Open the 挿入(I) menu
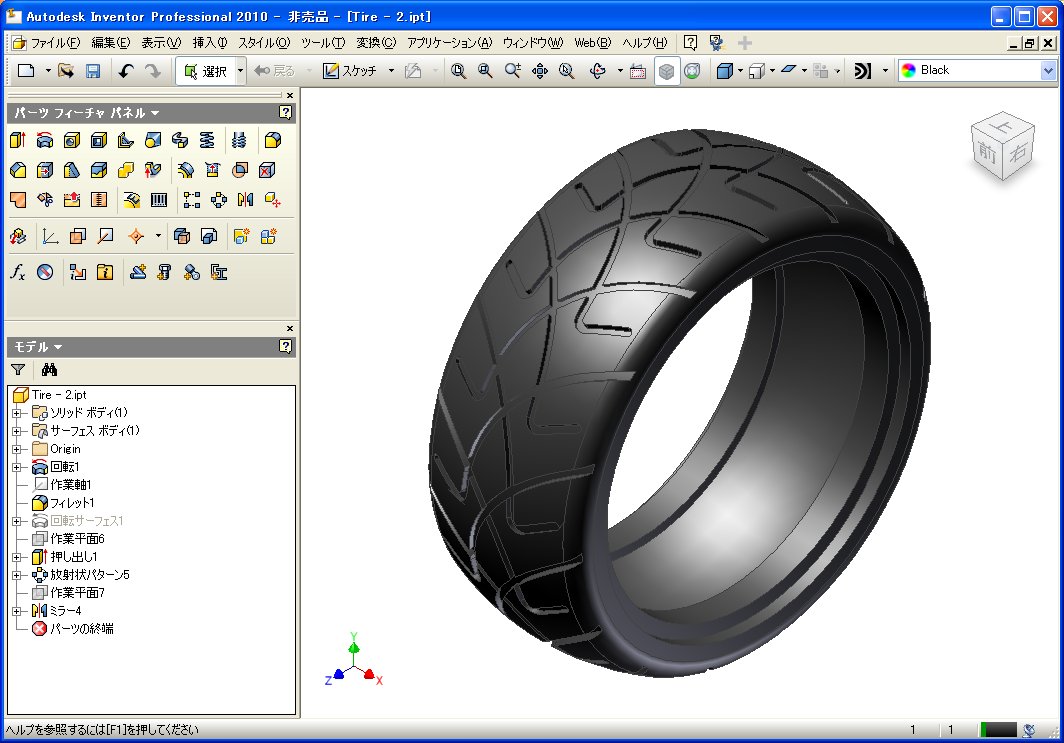 (210, 43)
